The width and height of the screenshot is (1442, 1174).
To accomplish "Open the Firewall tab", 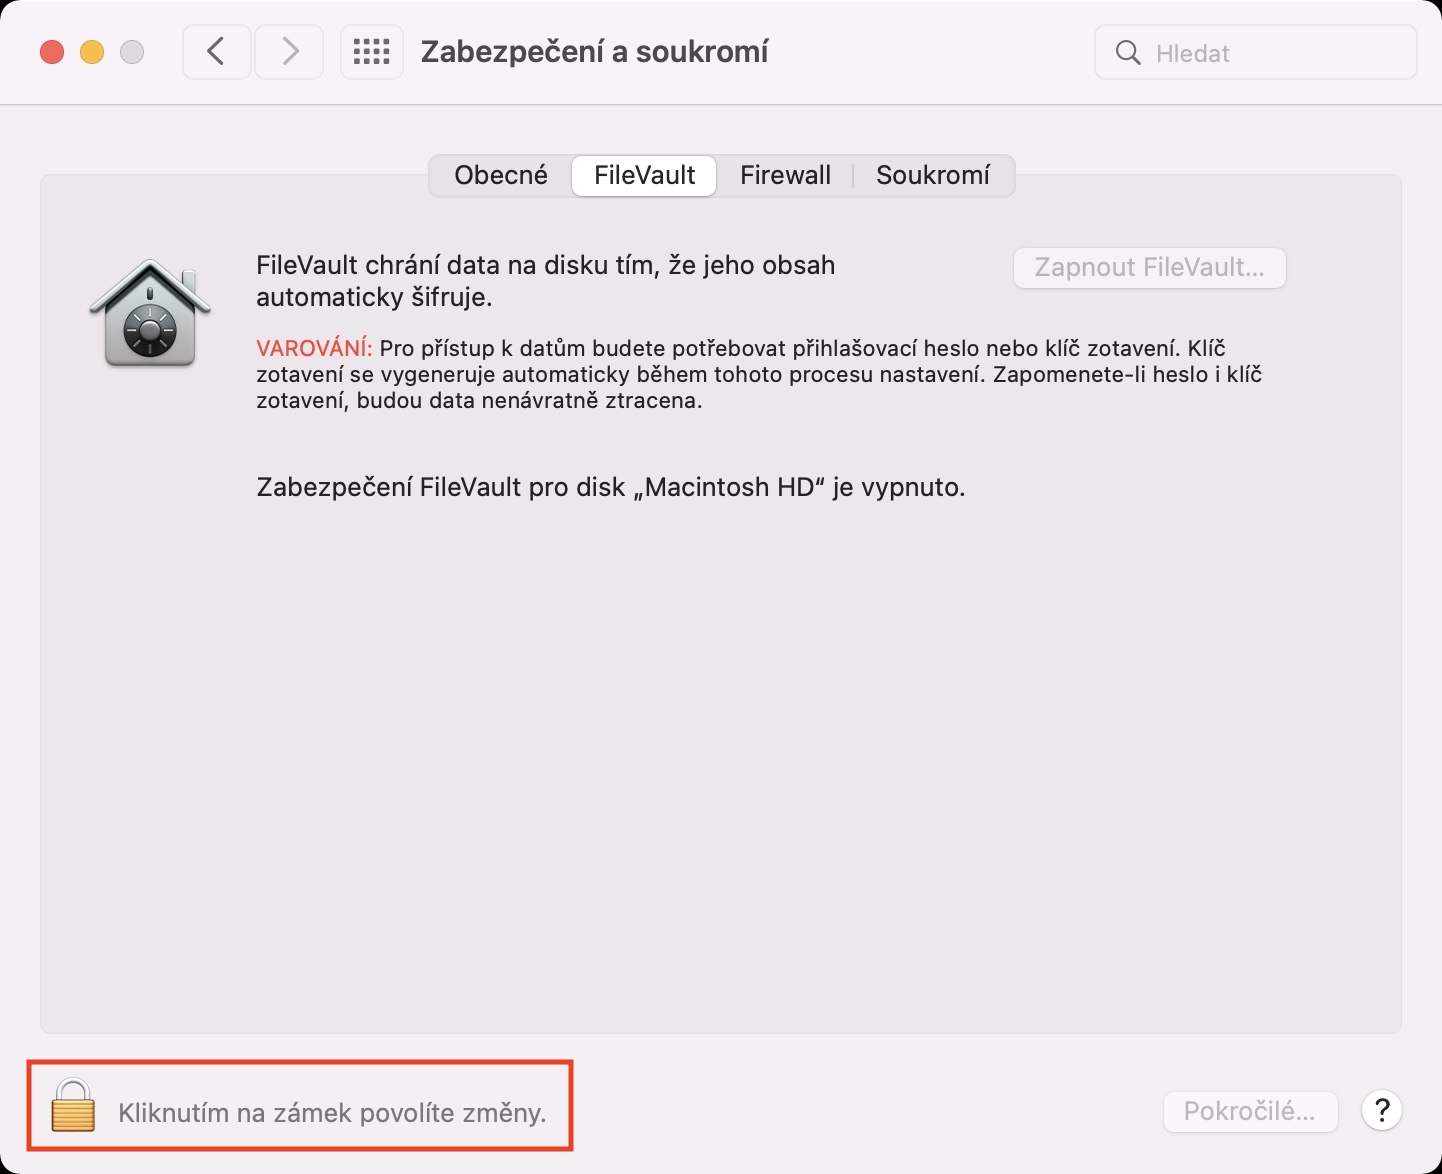I will [785, 175].
